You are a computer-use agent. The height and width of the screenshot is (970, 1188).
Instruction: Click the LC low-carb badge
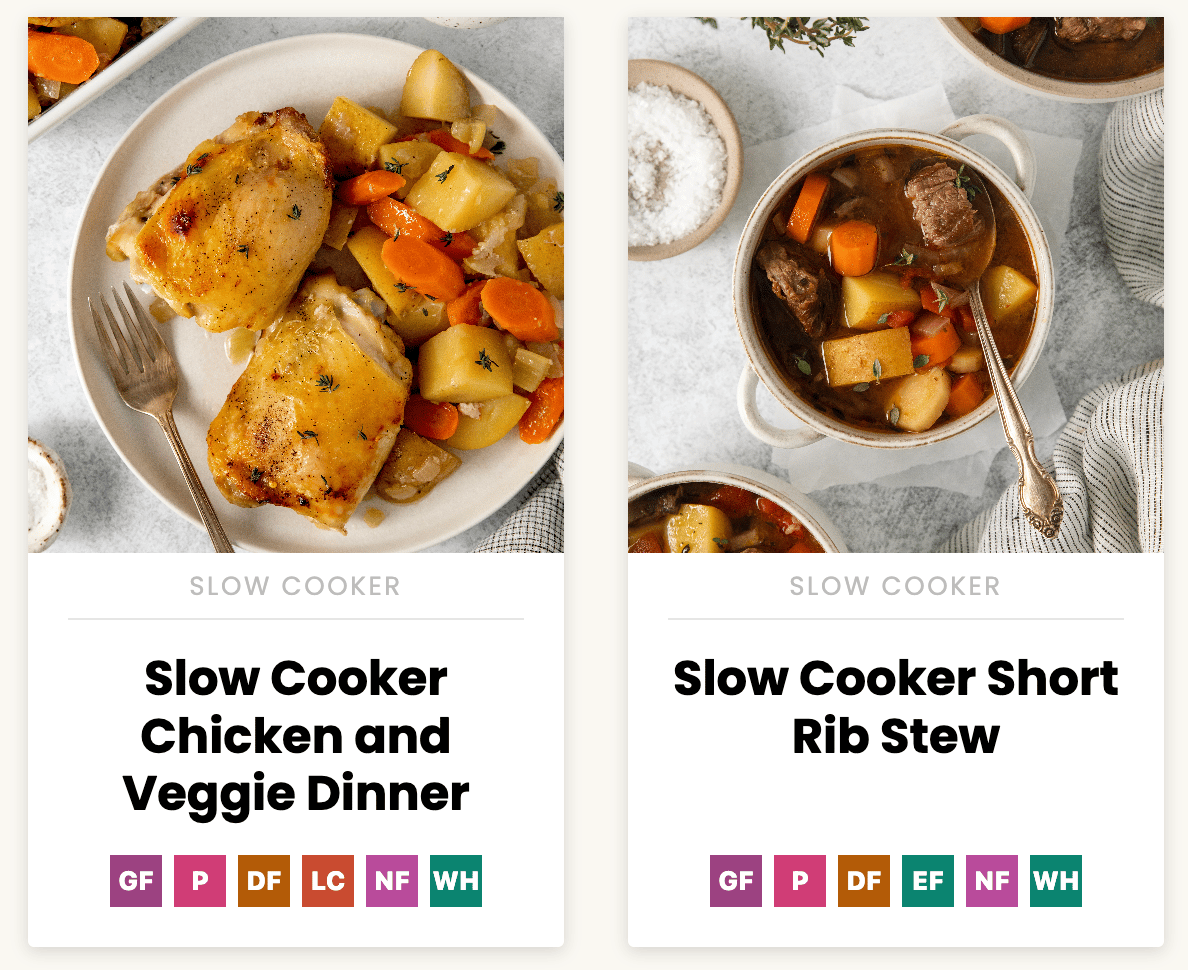pos(328,881)
